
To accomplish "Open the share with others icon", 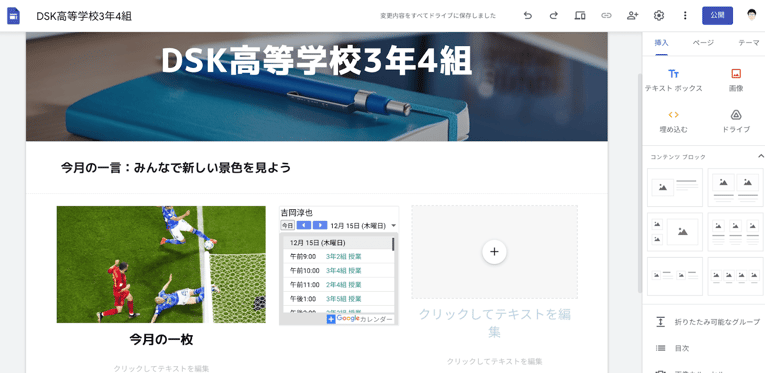I will 632,16.
